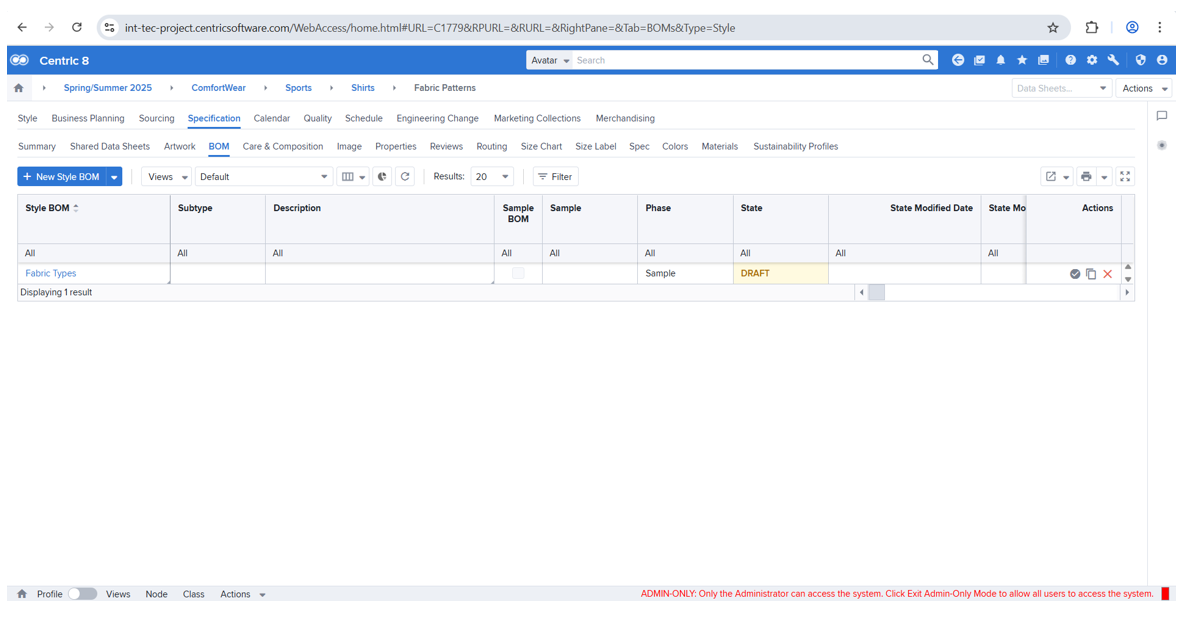Click the footer Node item
The image size is (1192, 617).
tap(157, 594)
